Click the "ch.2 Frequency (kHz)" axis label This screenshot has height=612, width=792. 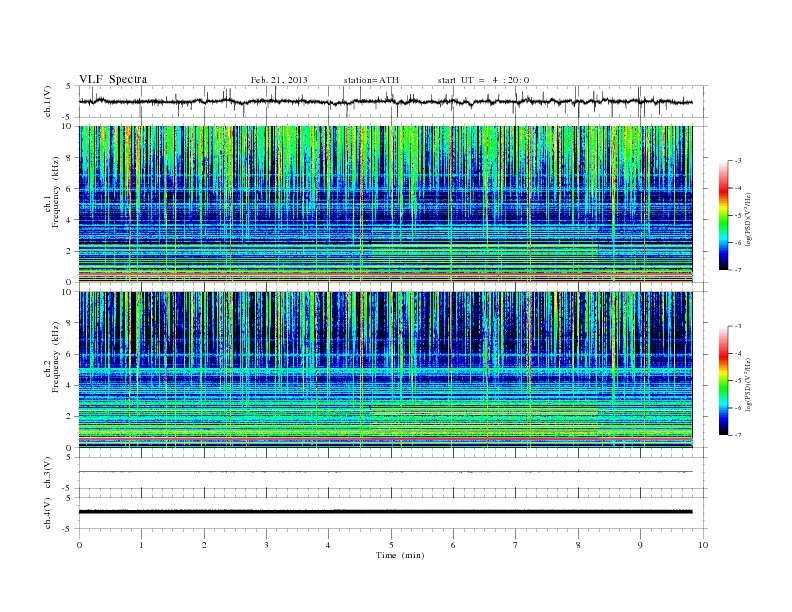point(52,356)
